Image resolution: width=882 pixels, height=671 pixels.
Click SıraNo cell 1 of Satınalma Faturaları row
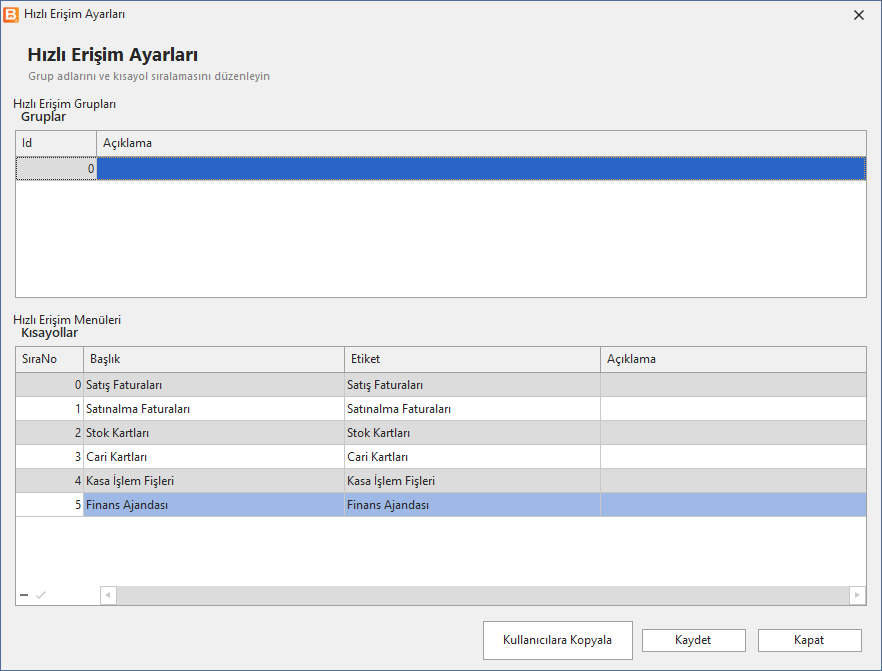(50, 409)
